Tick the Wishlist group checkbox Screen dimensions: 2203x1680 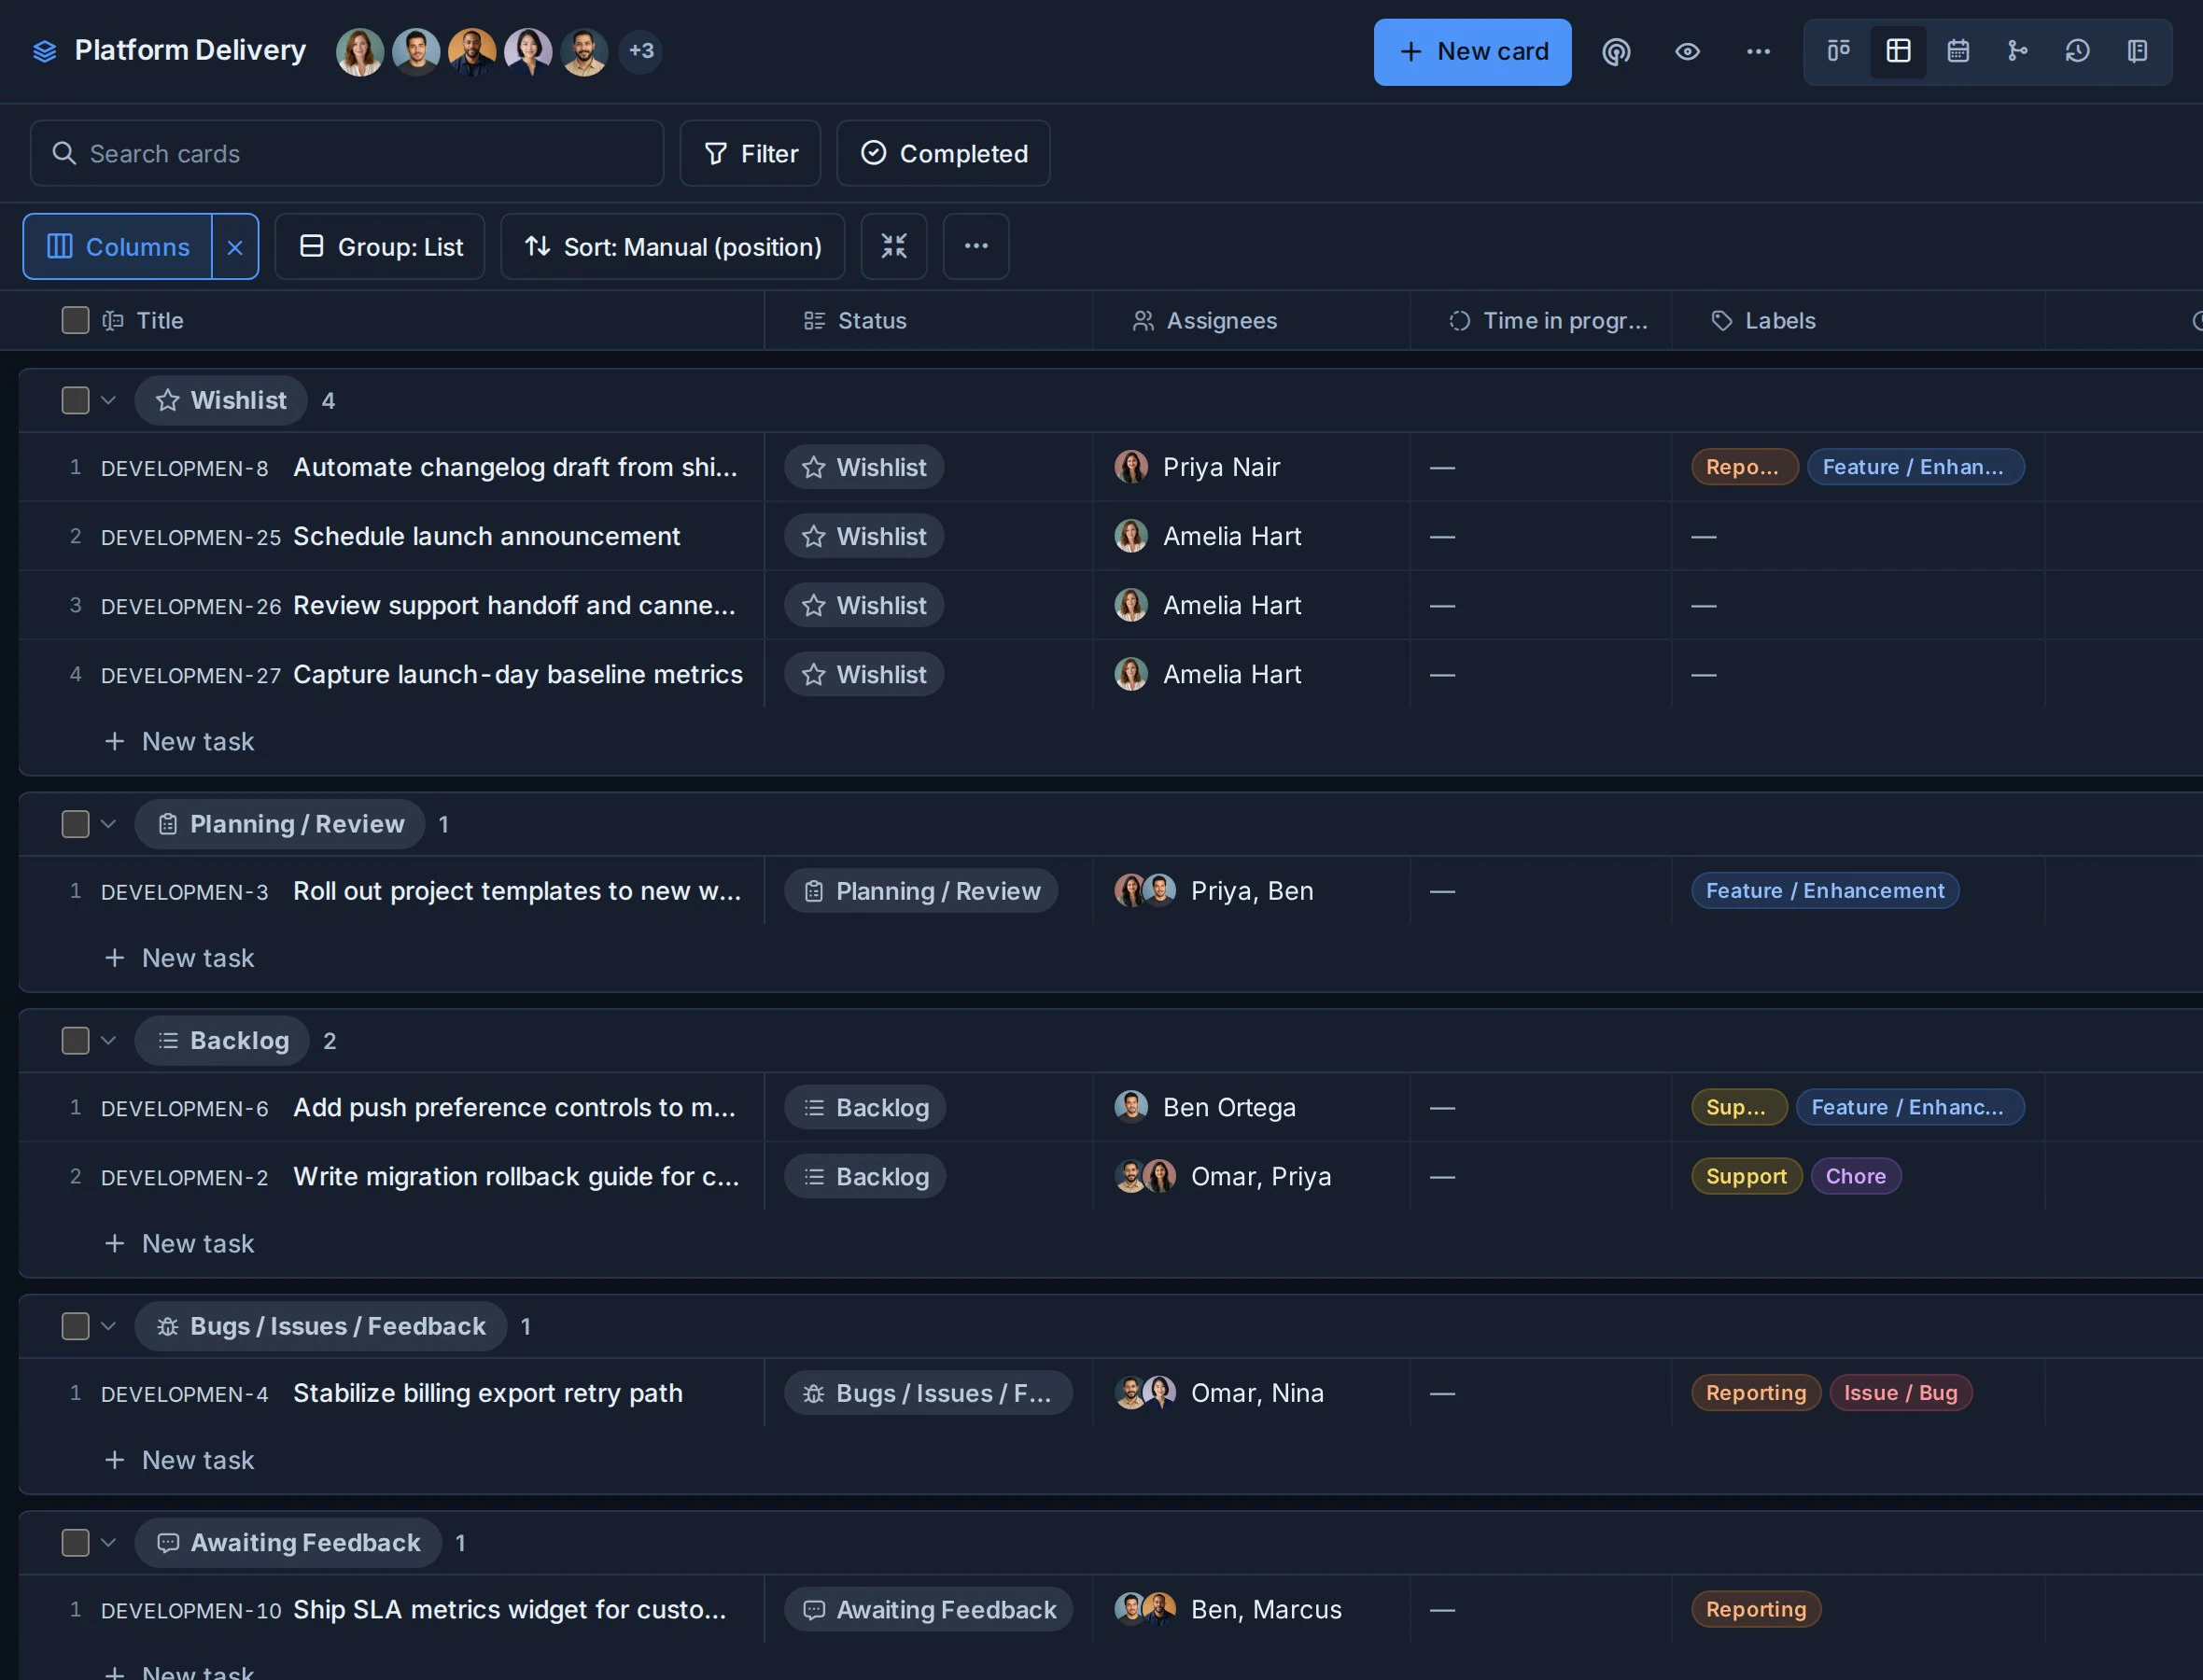tap(75, 400)
